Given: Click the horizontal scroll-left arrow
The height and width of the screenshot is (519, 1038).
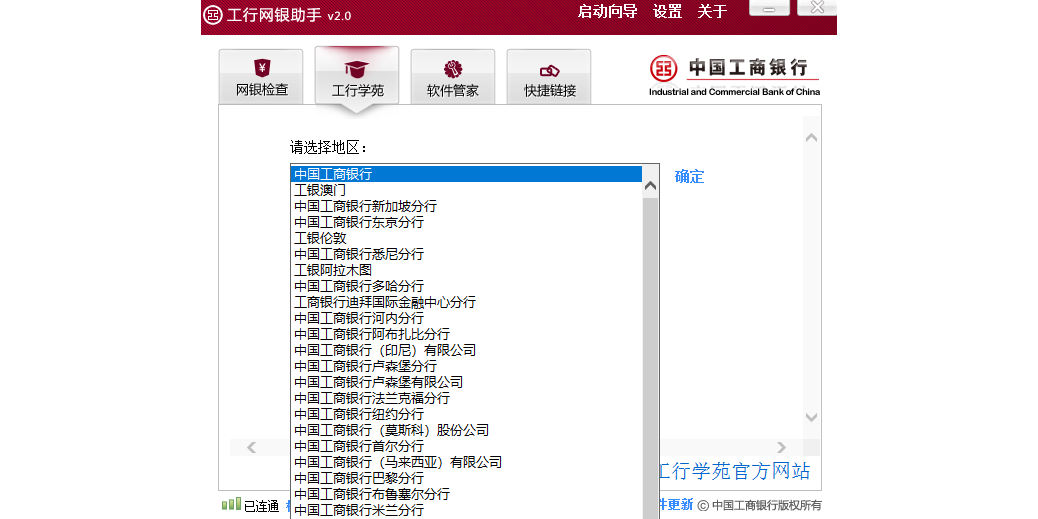Looking at the screenshot, I should point(251,448).
